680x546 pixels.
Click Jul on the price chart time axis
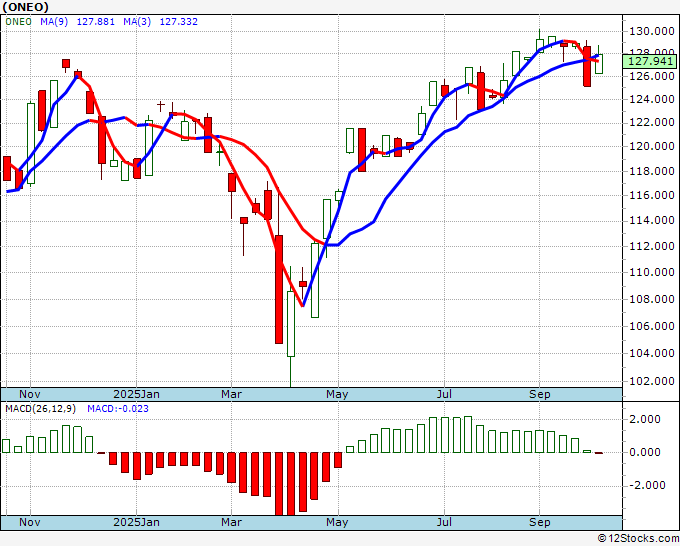pyautogui.click(x=444, y=394)
